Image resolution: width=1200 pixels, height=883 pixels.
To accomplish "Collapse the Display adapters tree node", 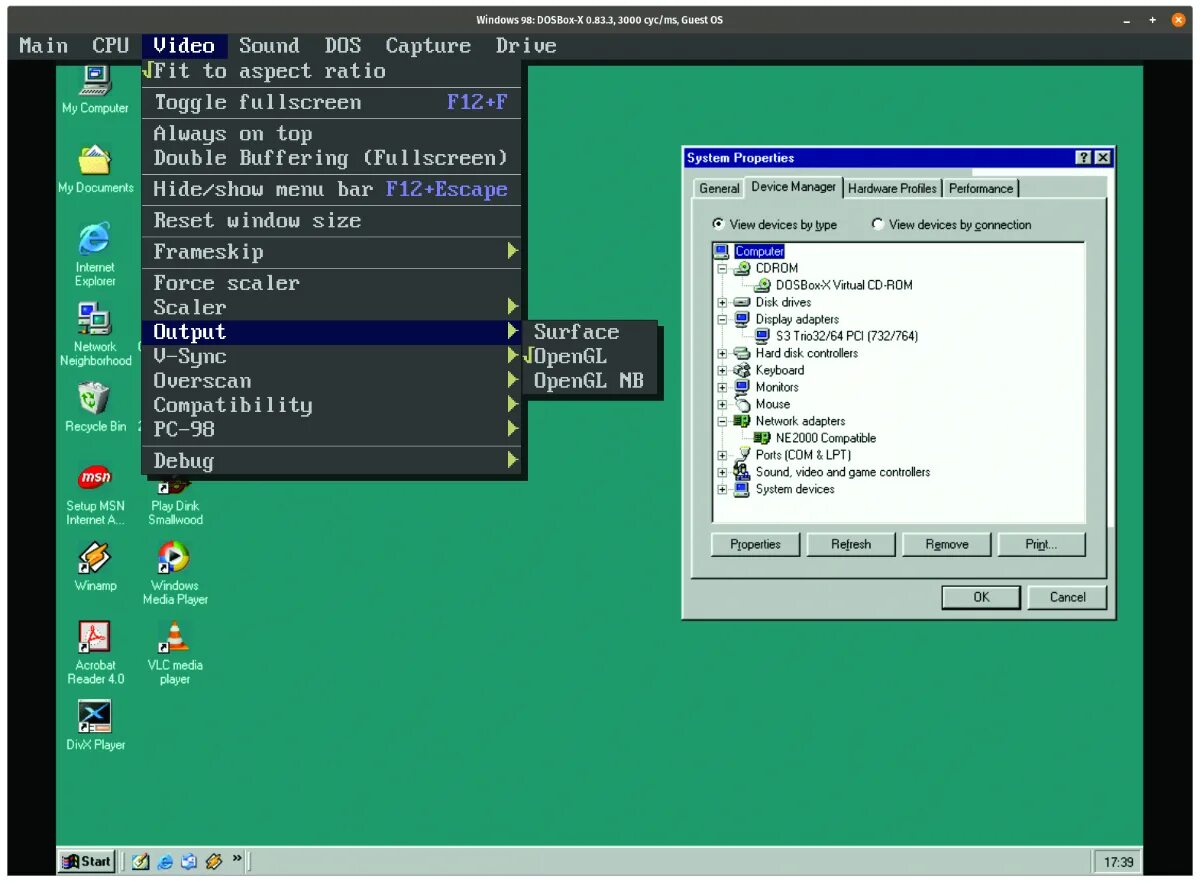I will (722, 320).
